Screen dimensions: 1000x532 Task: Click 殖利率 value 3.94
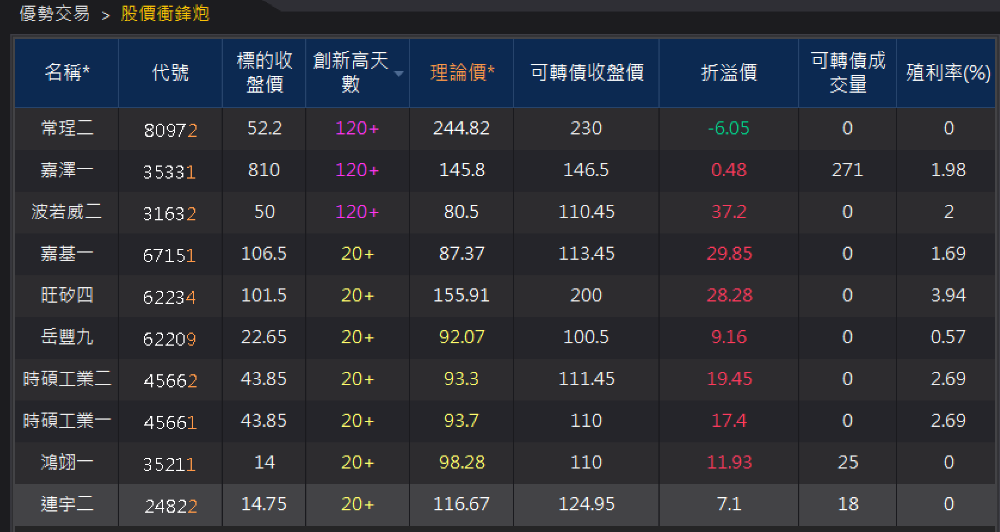pos(948,295)
